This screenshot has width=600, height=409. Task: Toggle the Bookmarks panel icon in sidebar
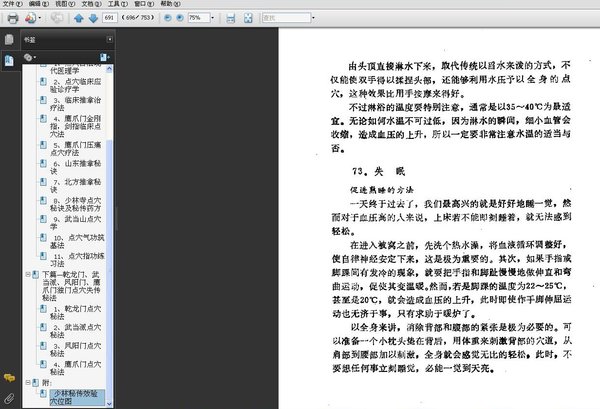(9, 60)
